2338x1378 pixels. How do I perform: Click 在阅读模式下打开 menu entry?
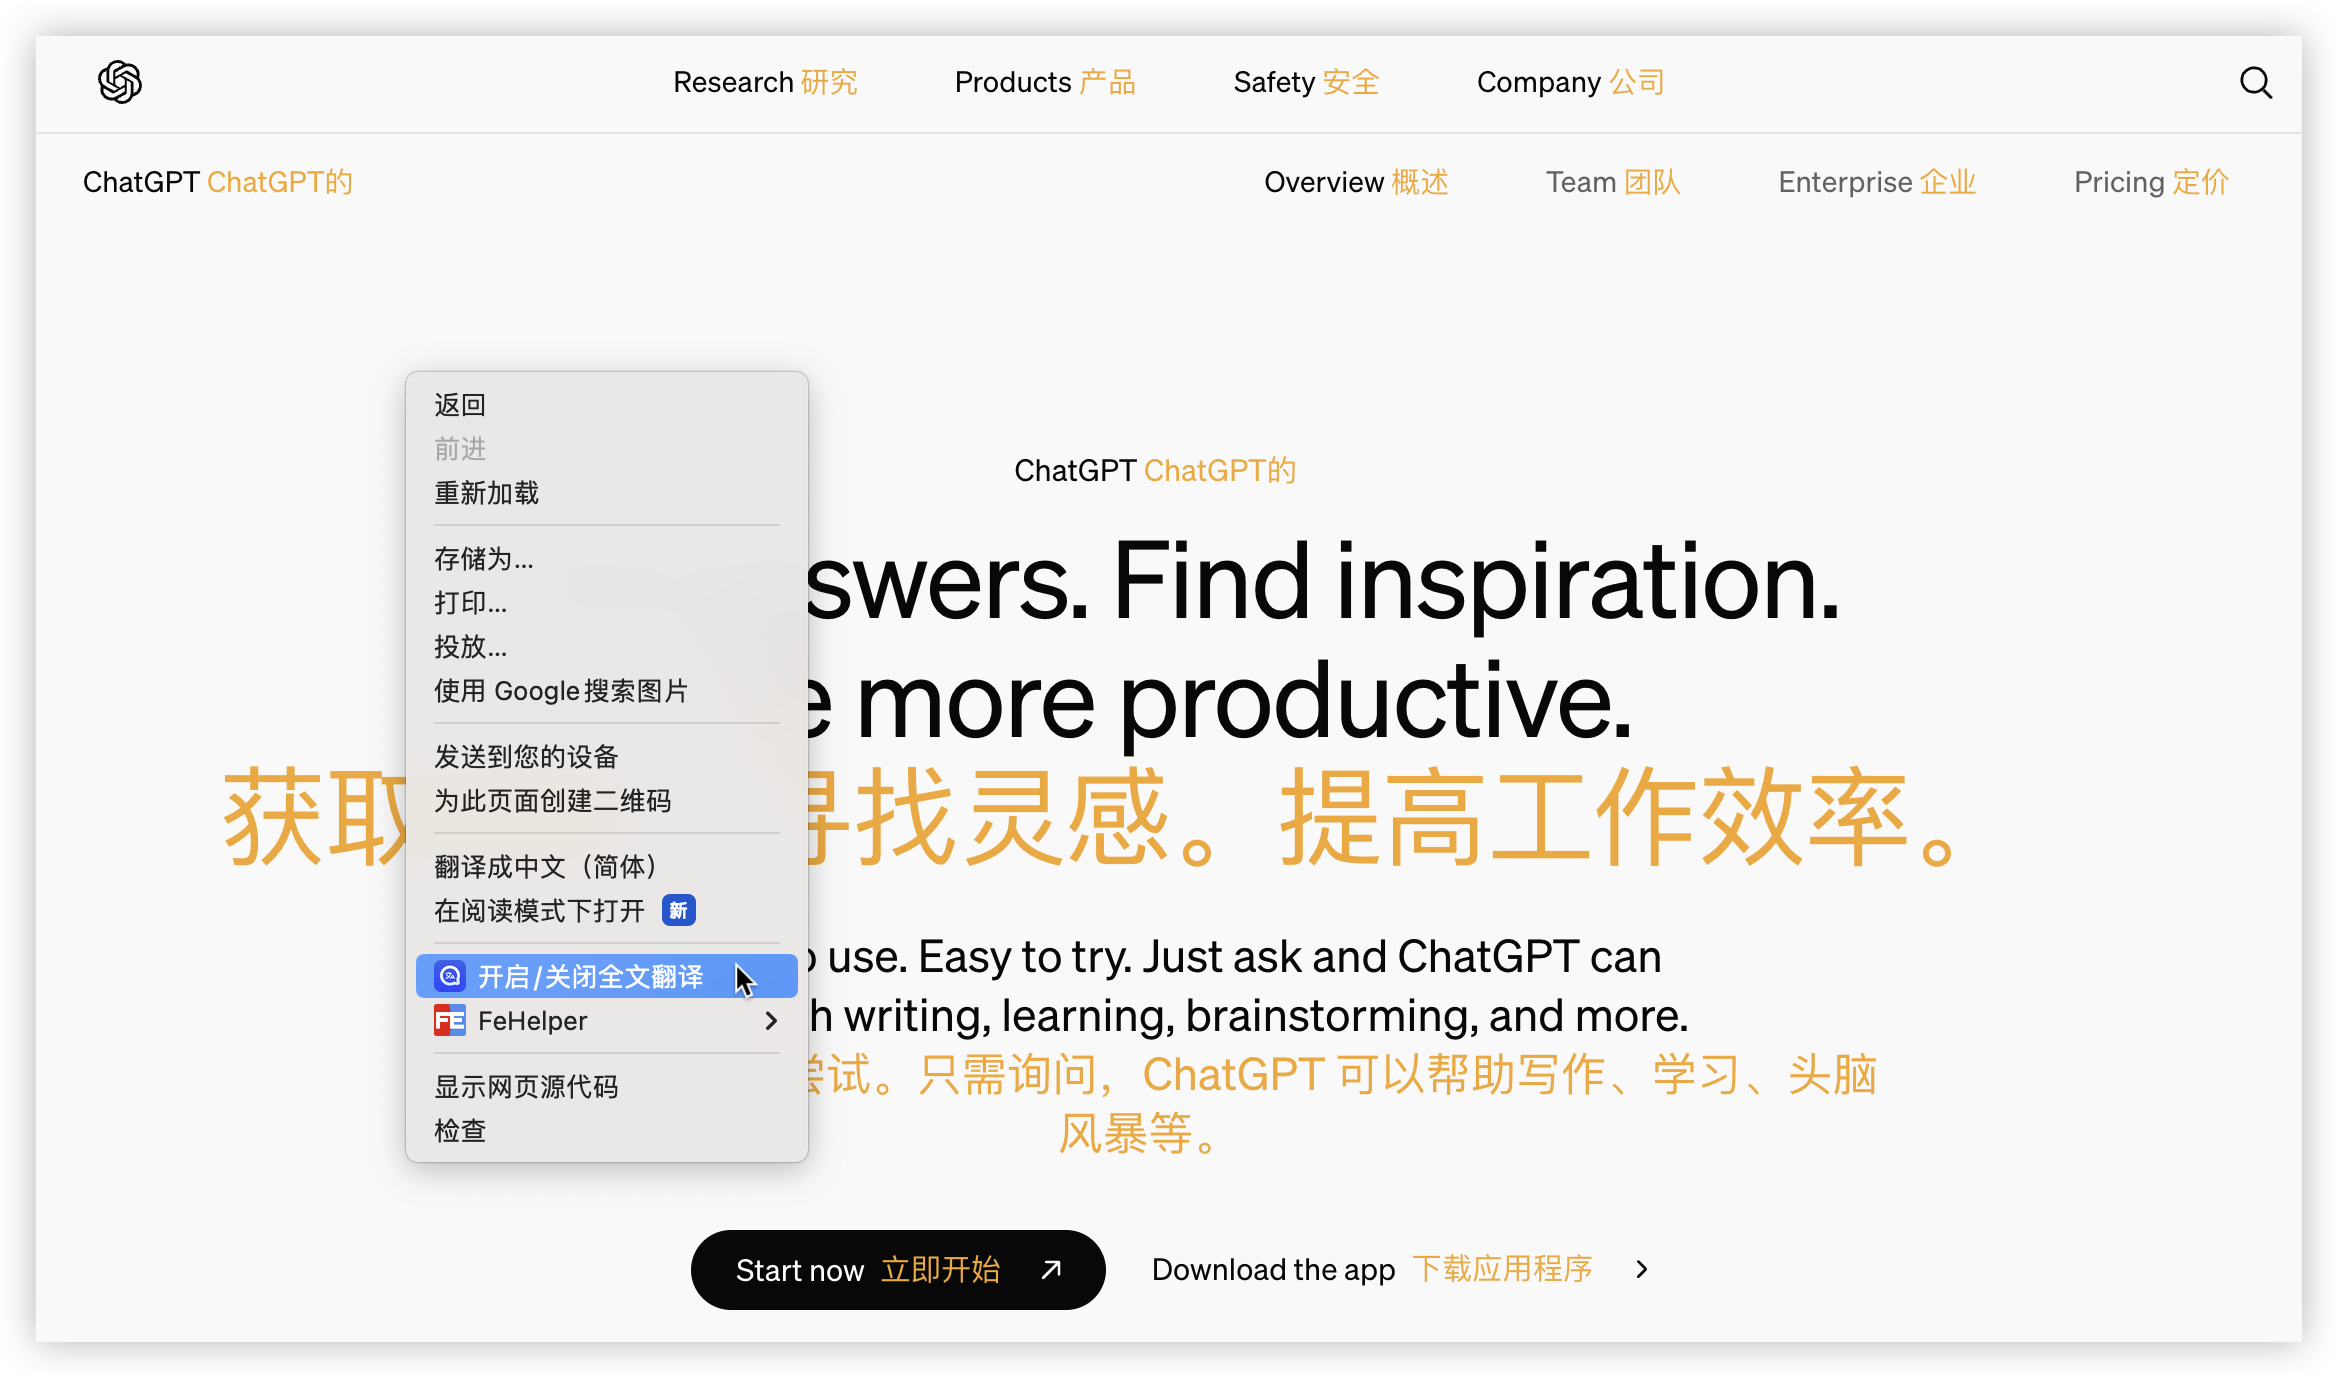pyautogui.click(x=540, y=911)
